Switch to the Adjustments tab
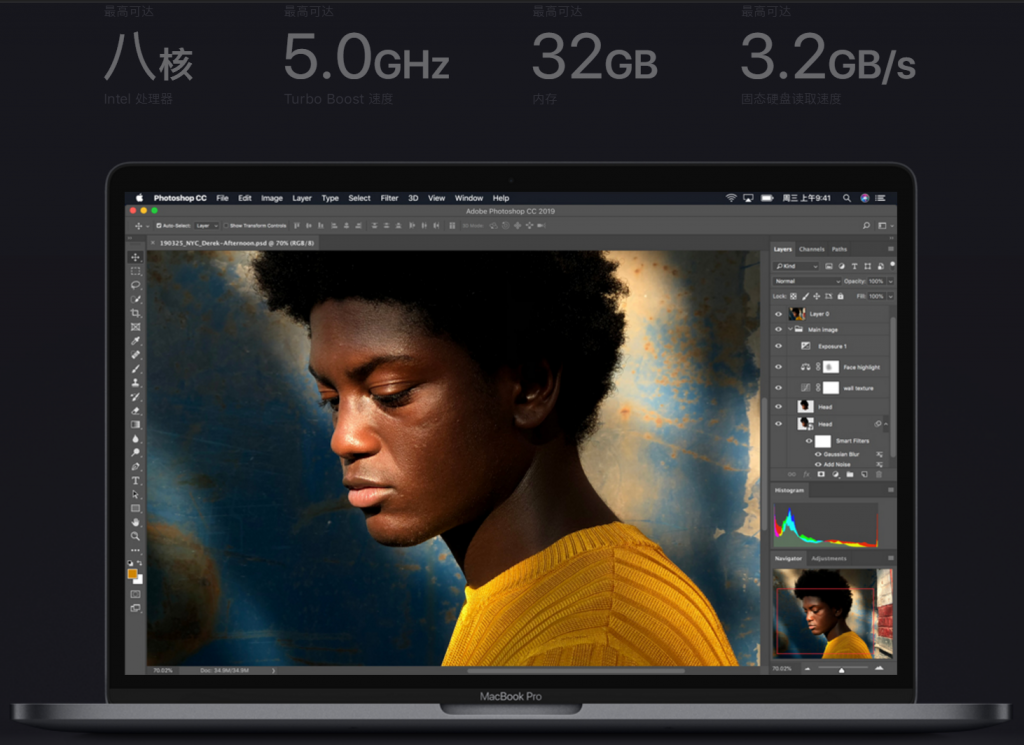Screen dimensions: 1024x745 tap(829, 558)
